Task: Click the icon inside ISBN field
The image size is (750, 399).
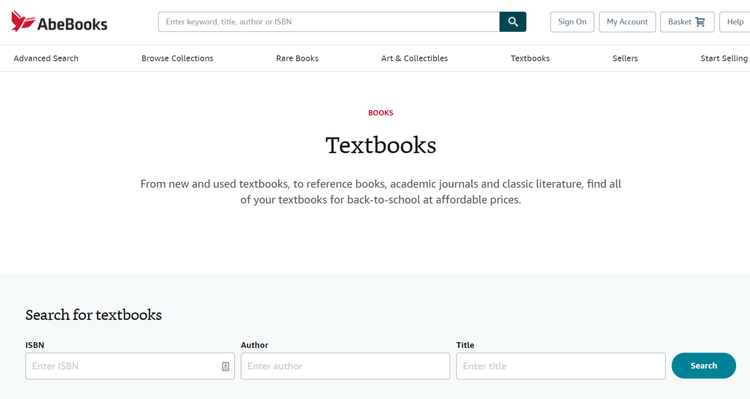Action: coord(225,366)
